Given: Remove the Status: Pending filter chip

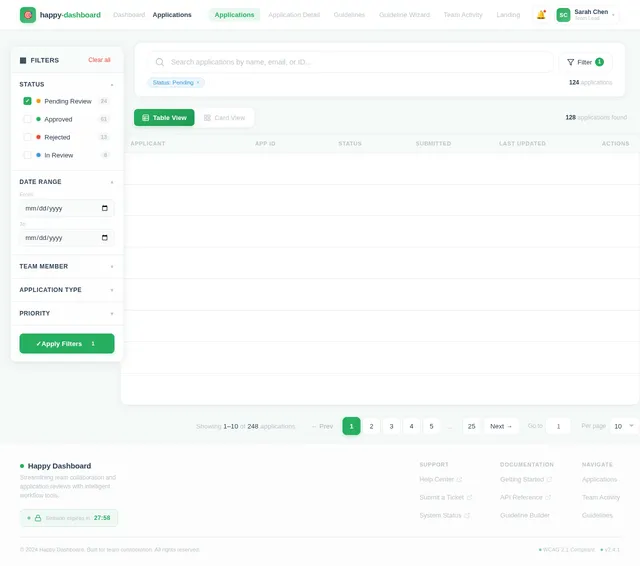Looking at the screenshot, I should click(198, 82).
